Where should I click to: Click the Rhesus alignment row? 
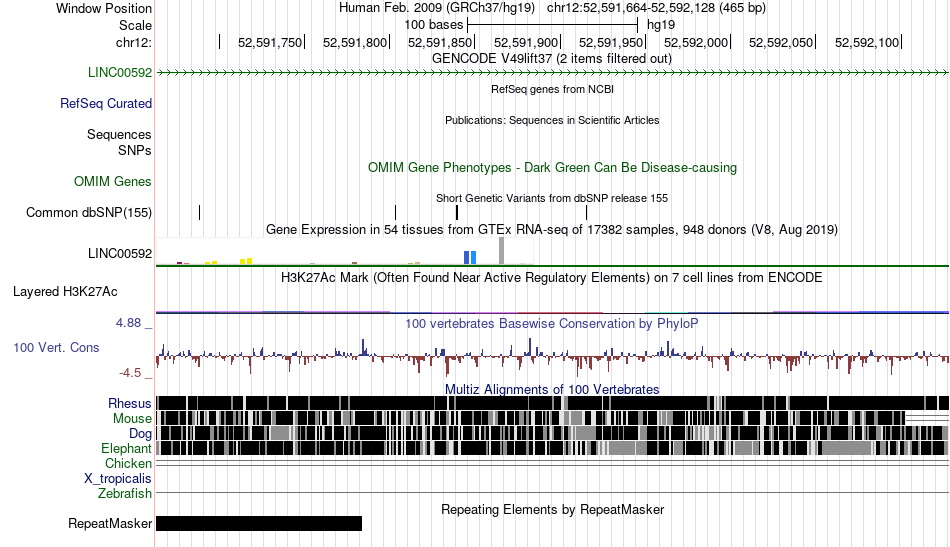552,403
